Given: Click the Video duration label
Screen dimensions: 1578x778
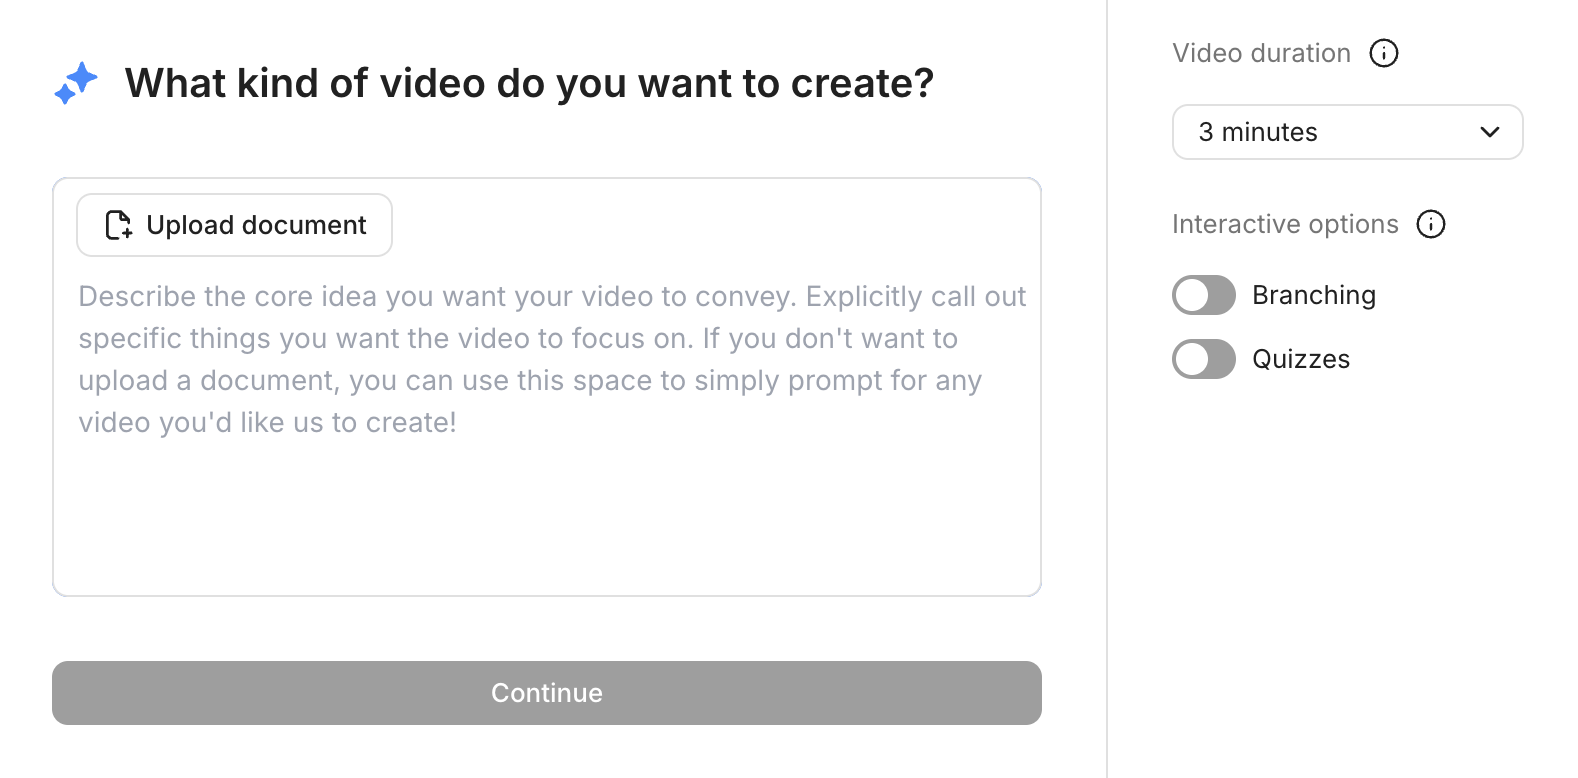Looking at the screenshot, I should [x=1261, y=53].
